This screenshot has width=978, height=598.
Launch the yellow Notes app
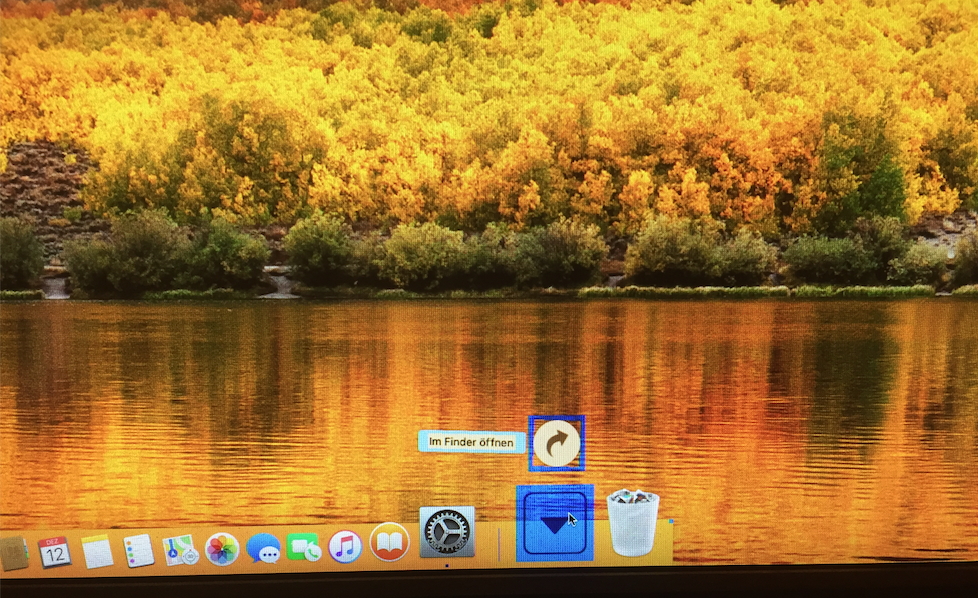(97, 551)
